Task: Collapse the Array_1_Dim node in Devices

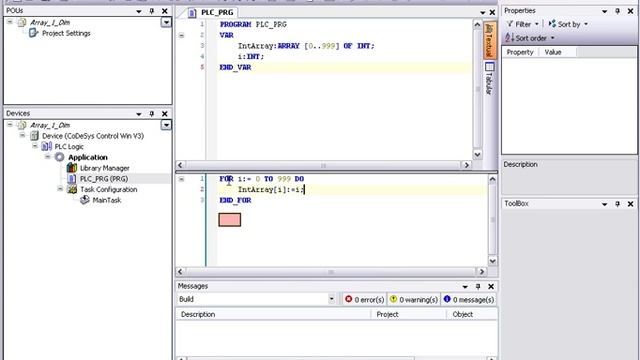Action: pos(9,124)
